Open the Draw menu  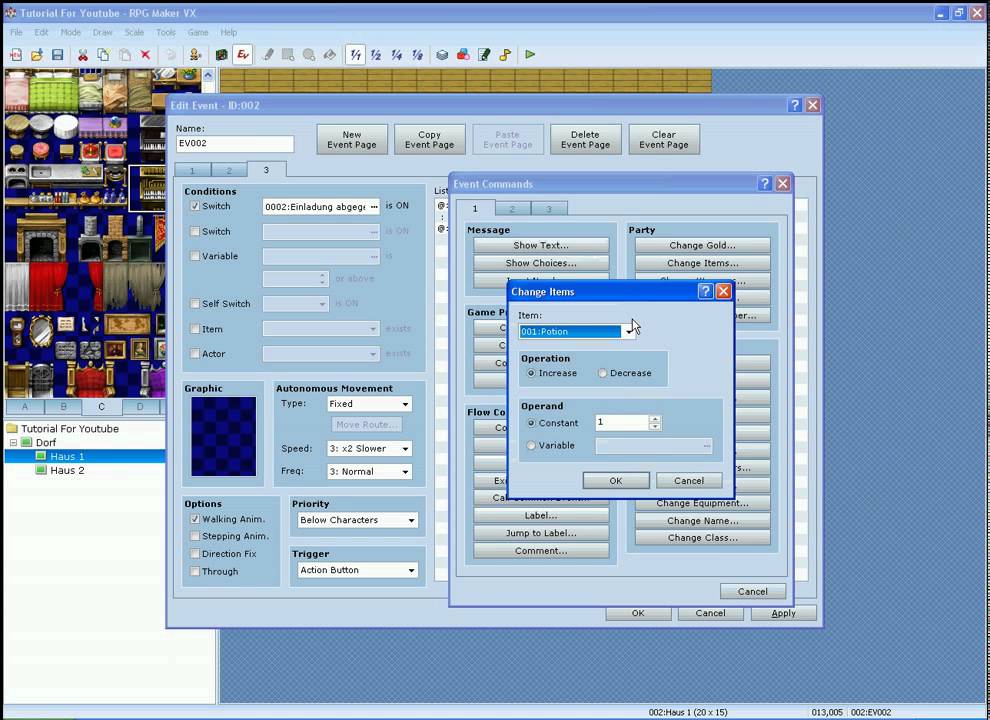click(x=102, y=32)
